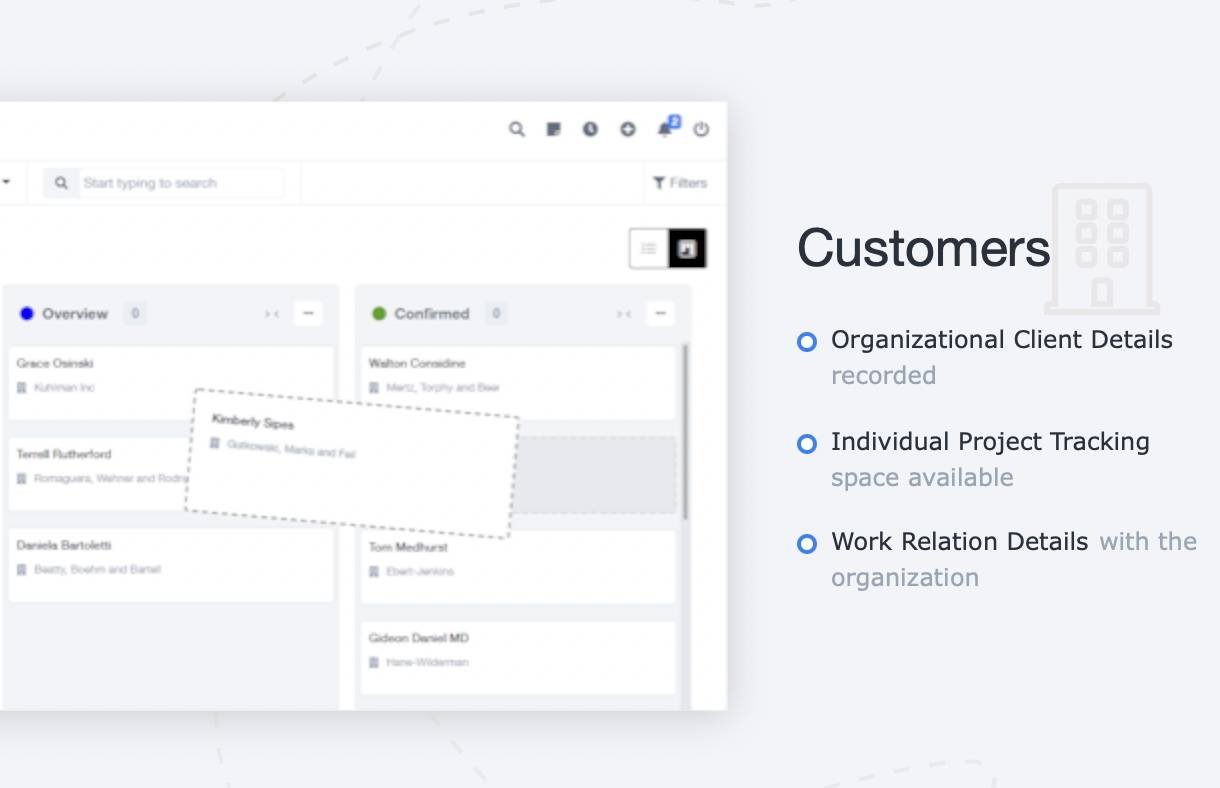
Task: Click the green Confirmed status dot
Action: coord(379,314)
